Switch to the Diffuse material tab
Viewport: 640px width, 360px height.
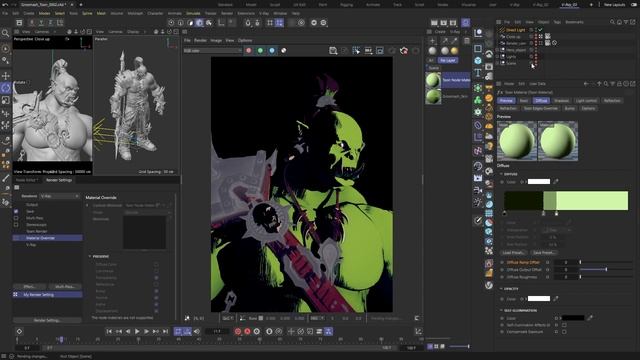coord(541,100)
